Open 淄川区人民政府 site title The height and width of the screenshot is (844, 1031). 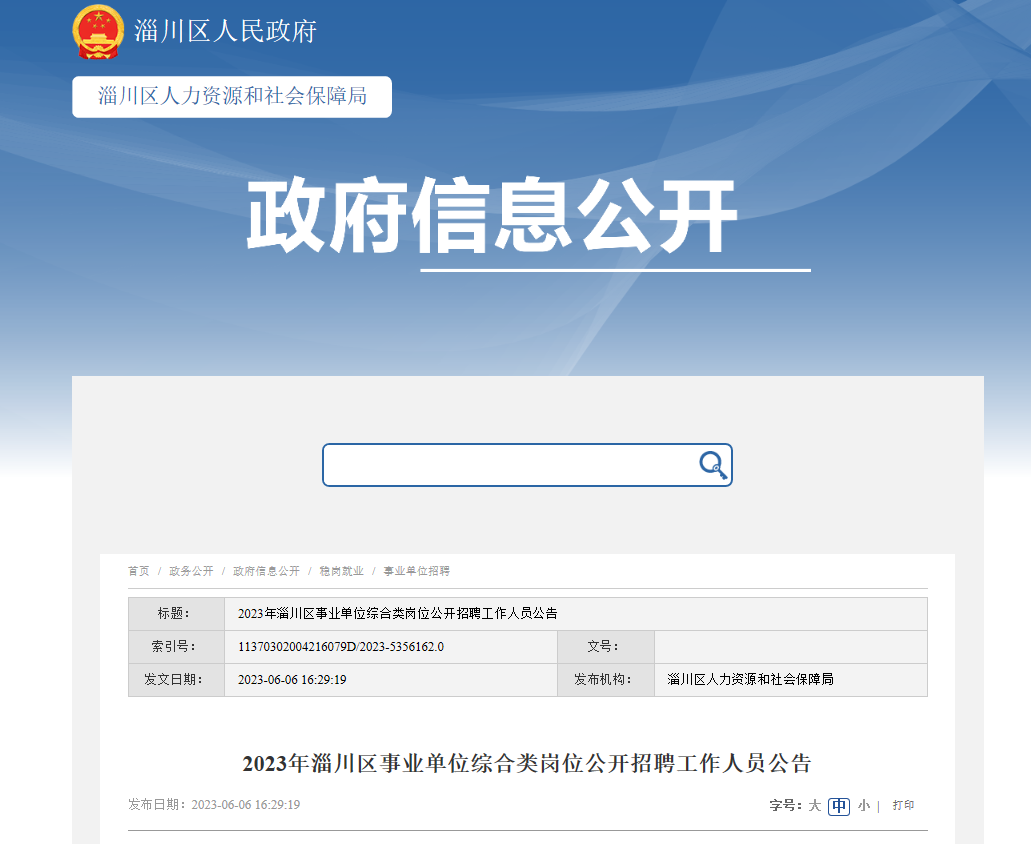pos(226,31)
